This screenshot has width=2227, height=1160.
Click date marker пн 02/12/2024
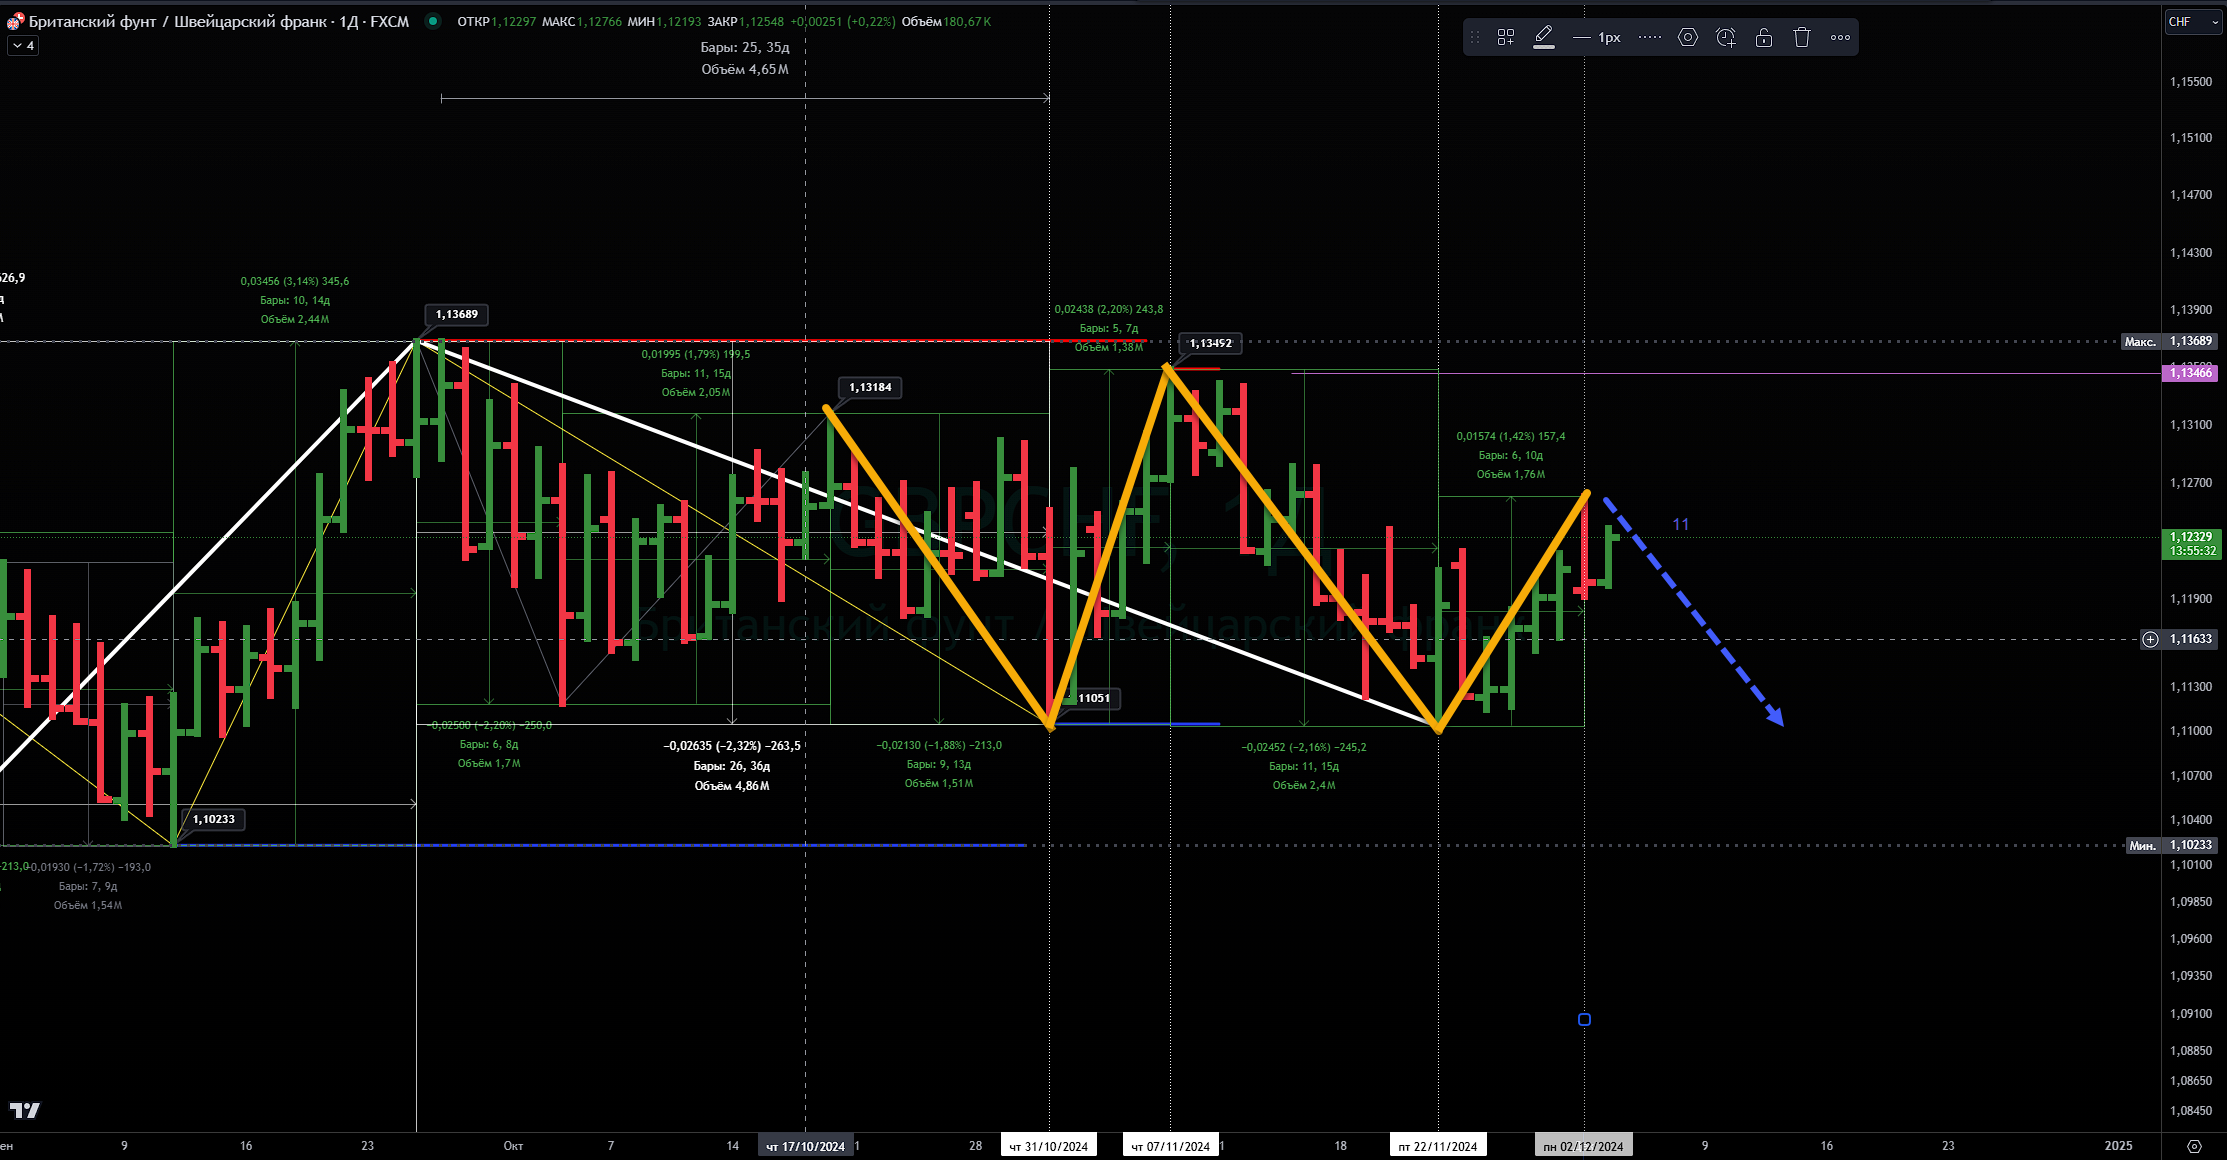tap(1584, 1146)
